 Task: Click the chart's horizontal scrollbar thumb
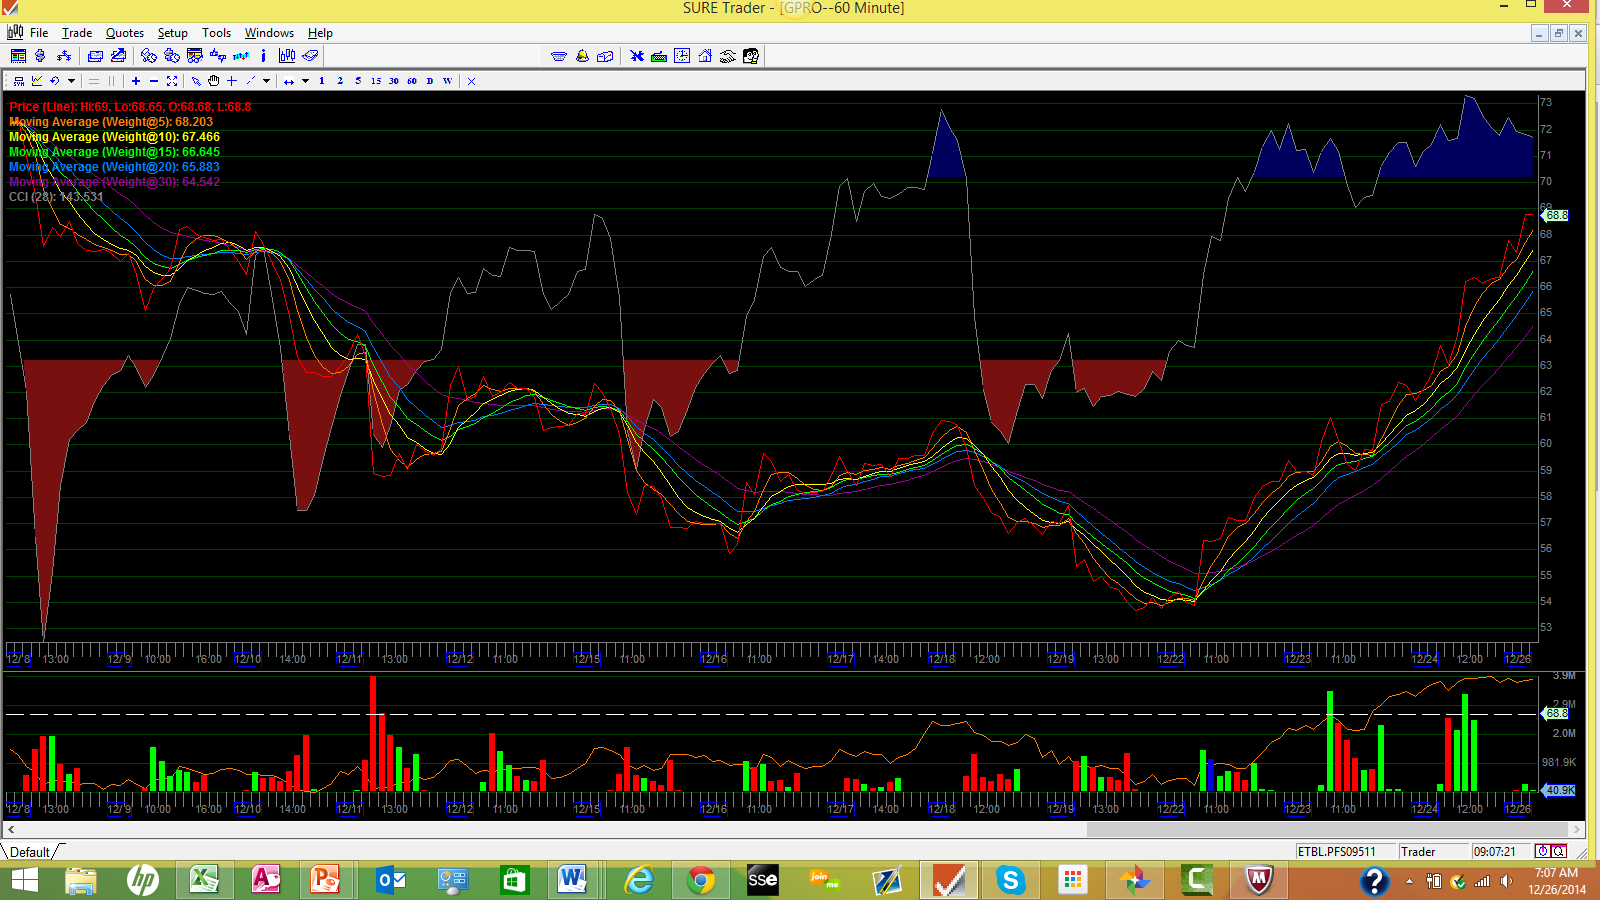click(1328, 829)
